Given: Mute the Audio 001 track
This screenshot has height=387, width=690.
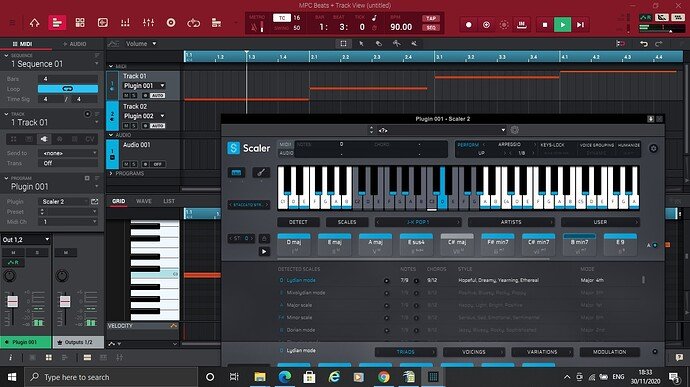Looking at the screenshot, I should (x=126, y=164).
